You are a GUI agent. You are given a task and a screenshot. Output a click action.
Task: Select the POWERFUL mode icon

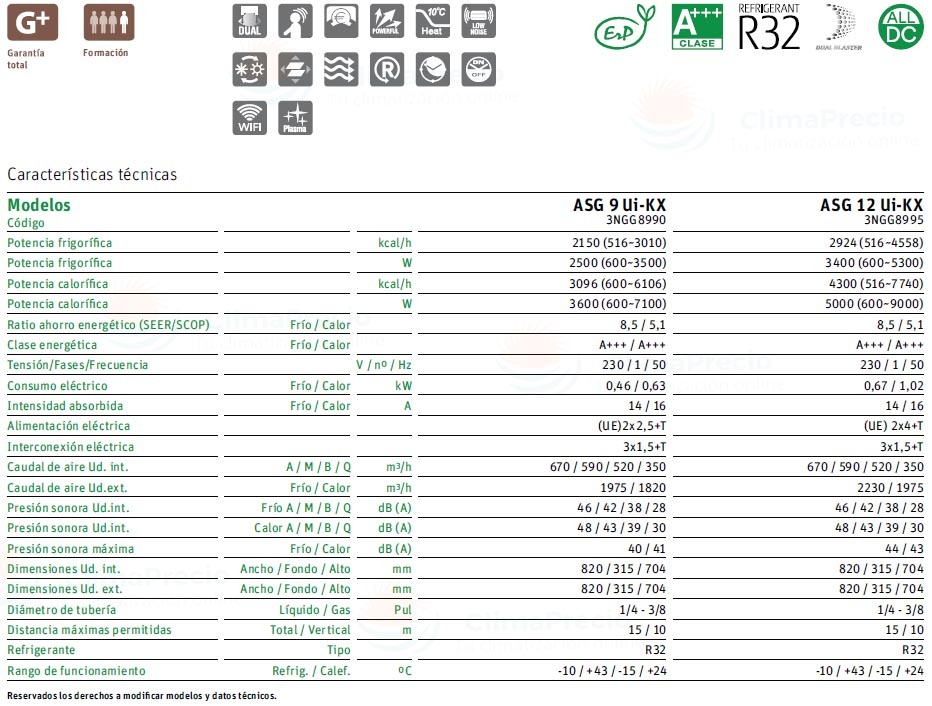pos(387,21)
